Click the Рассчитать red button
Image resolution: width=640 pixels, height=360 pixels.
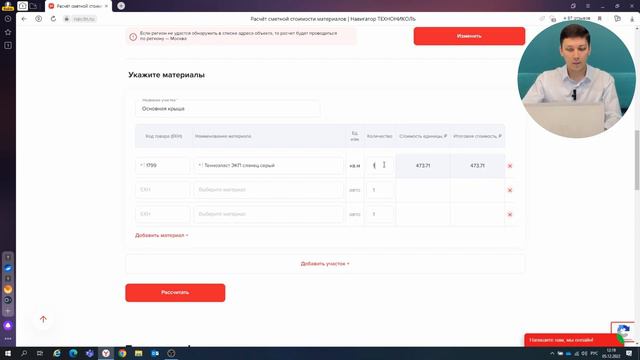pyautogui.click(x=175, y=293)
